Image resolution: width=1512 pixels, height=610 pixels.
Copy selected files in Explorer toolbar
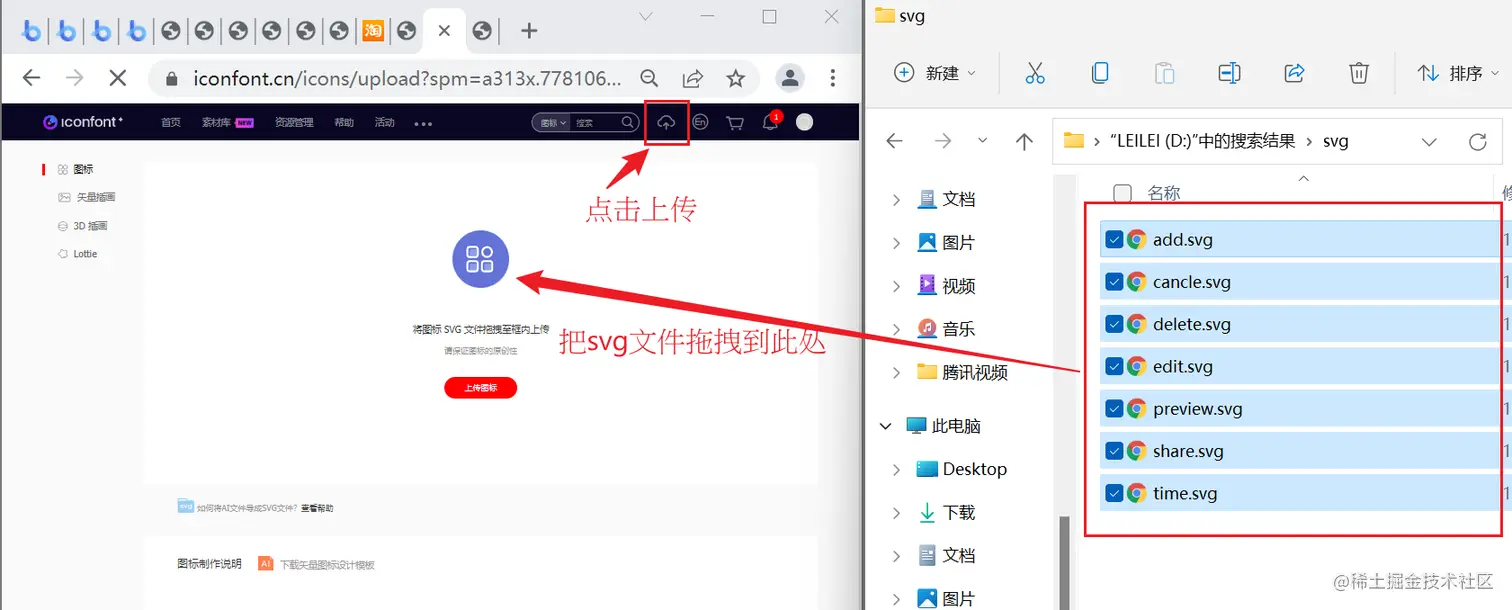[1100, 73]
